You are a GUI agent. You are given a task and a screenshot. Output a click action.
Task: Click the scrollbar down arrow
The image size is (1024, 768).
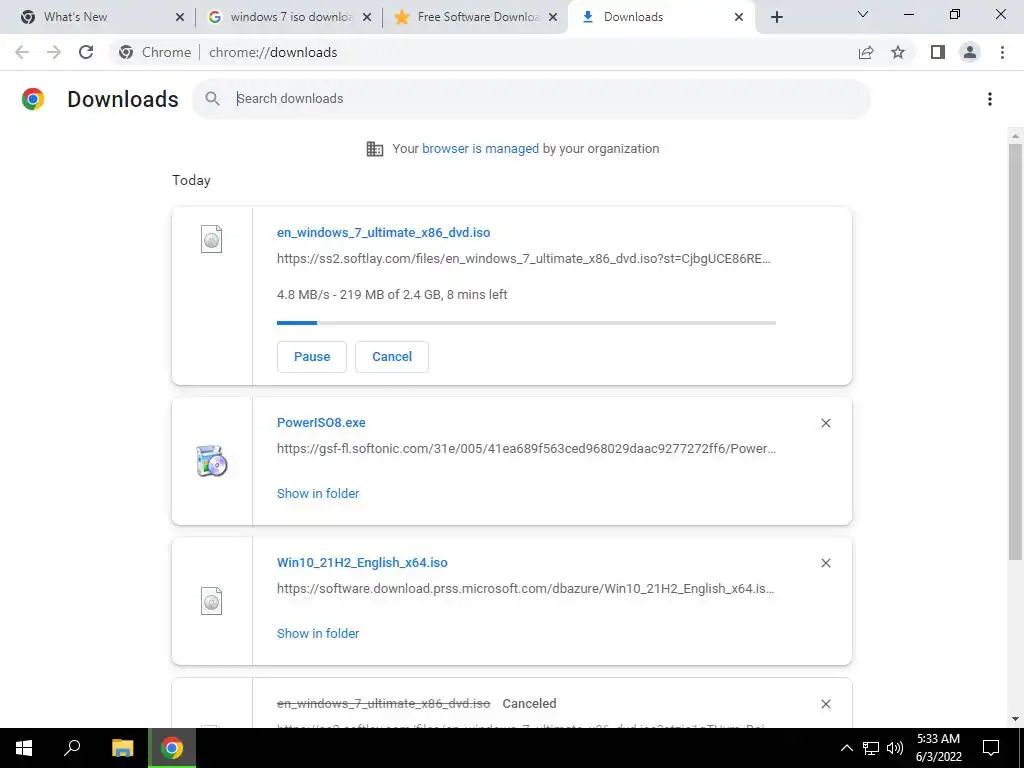tap(1015, 719)
